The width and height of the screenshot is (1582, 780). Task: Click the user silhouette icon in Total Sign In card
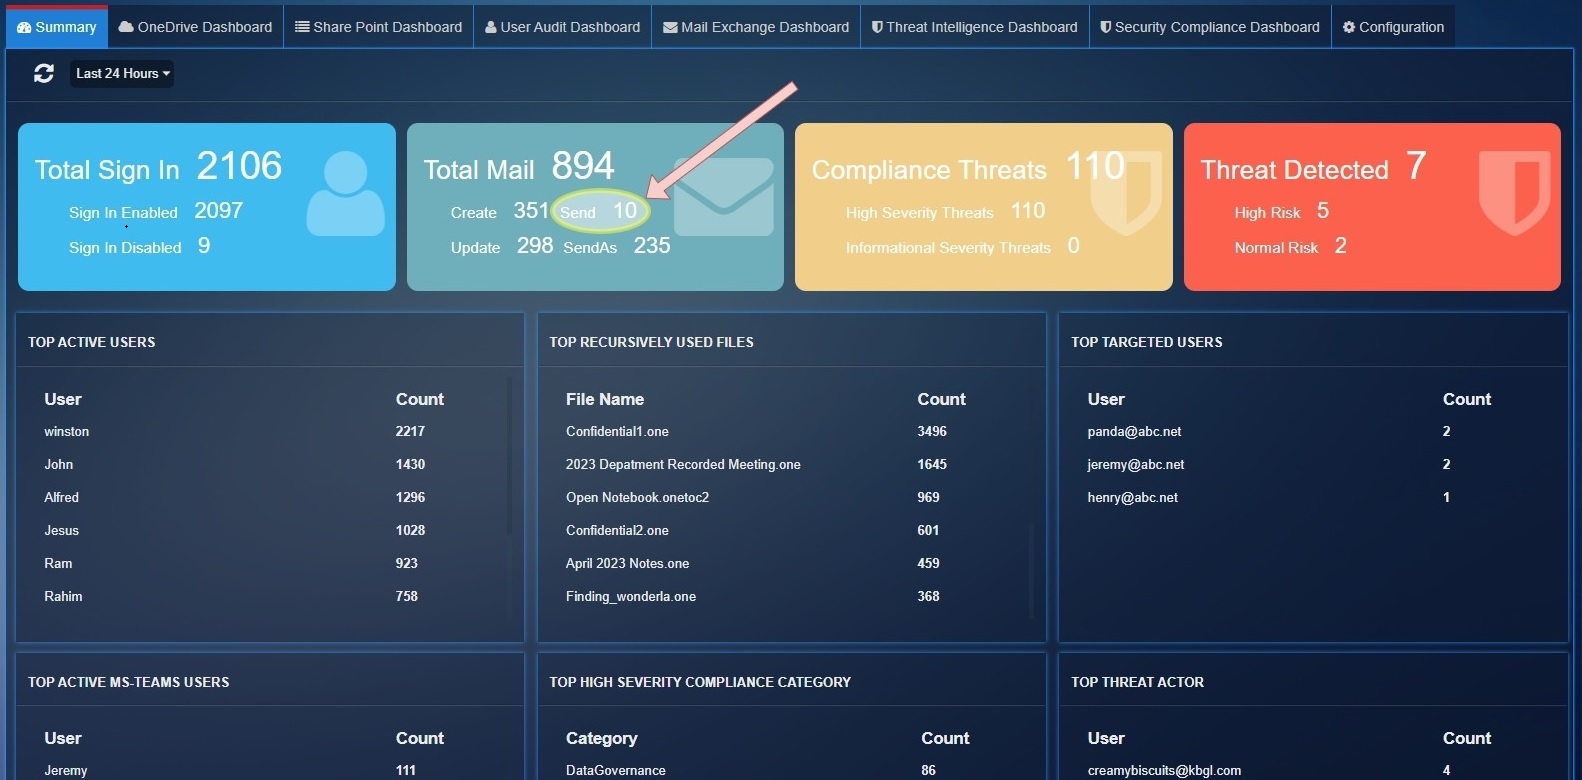(x=345, y=193)
